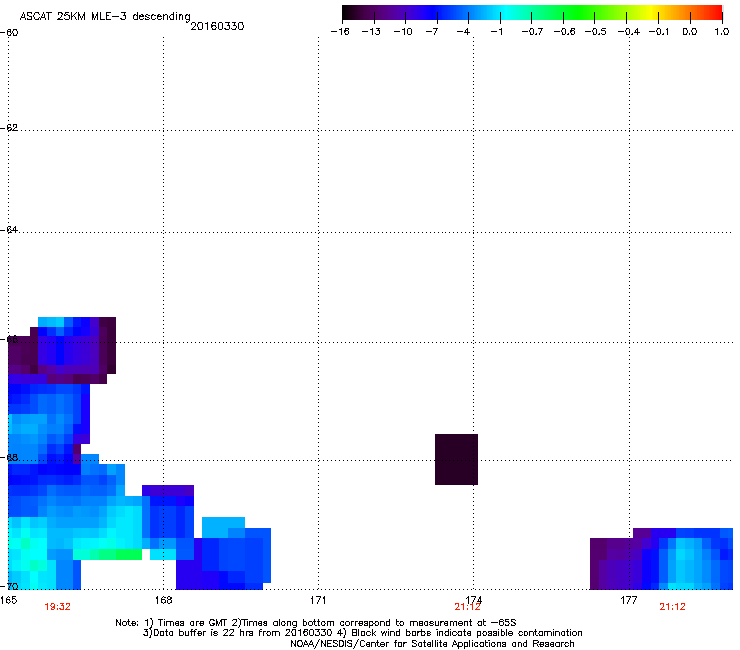Click the color bar label 0.0
Viewport: 740px width, 650px height.
click(x=690, y=32)
